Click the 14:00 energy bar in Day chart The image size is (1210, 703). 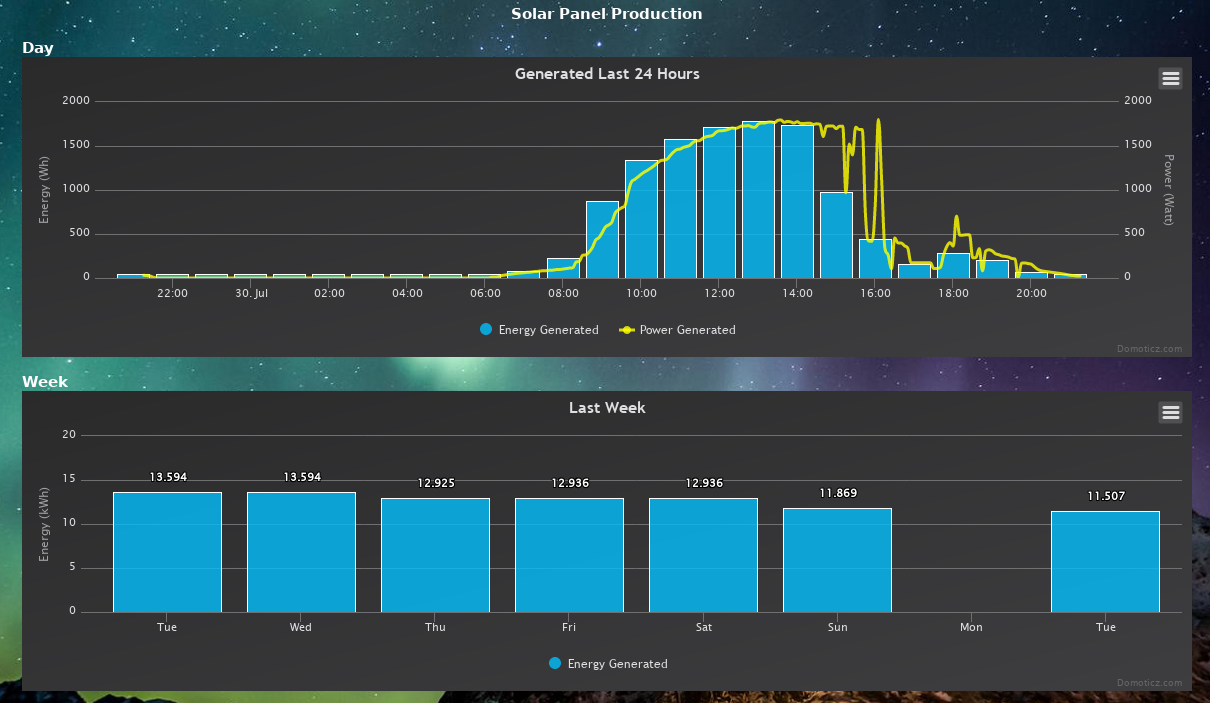tap(797, 202)
